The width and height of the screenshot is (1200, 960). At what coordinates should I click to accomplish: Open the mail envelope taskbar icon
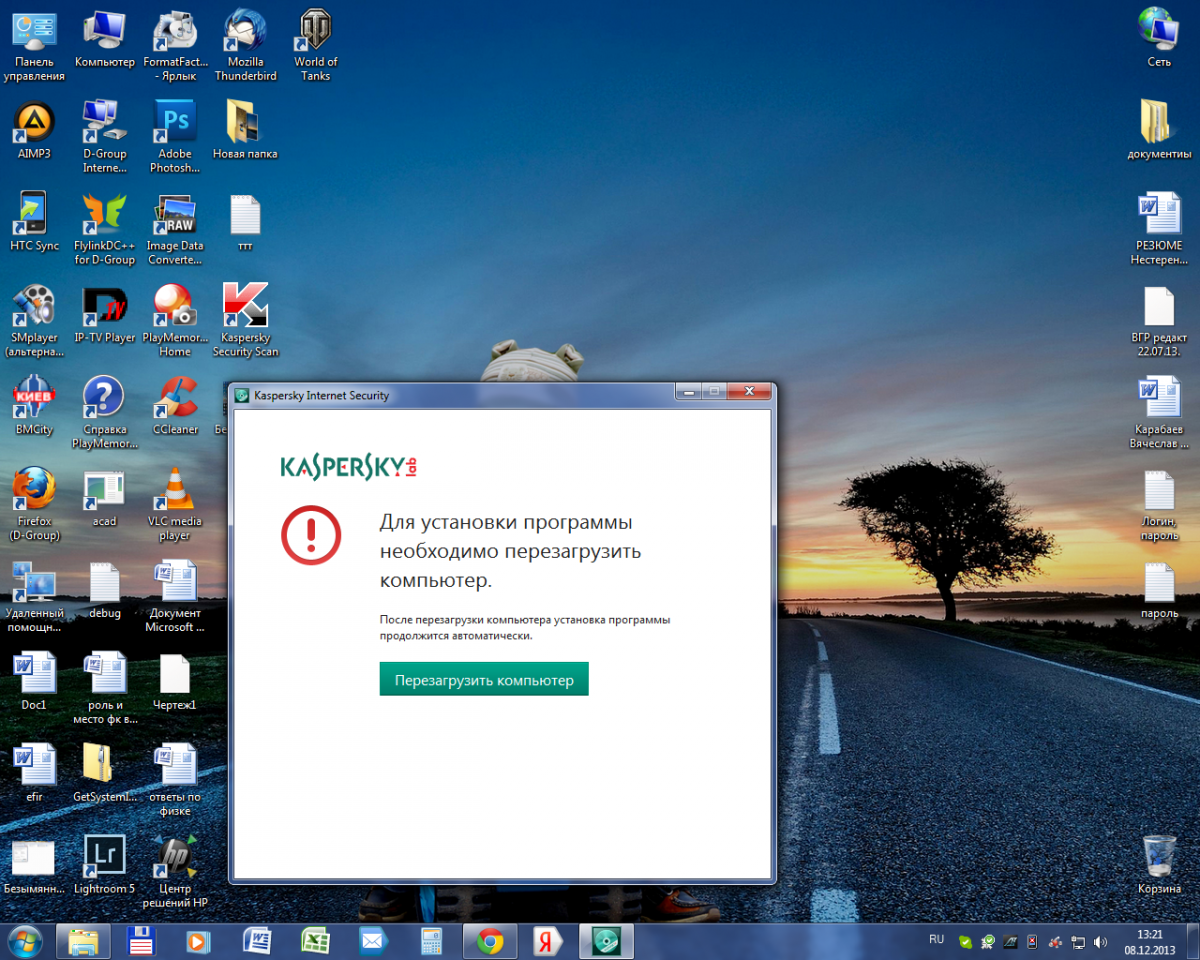[373, 941]
